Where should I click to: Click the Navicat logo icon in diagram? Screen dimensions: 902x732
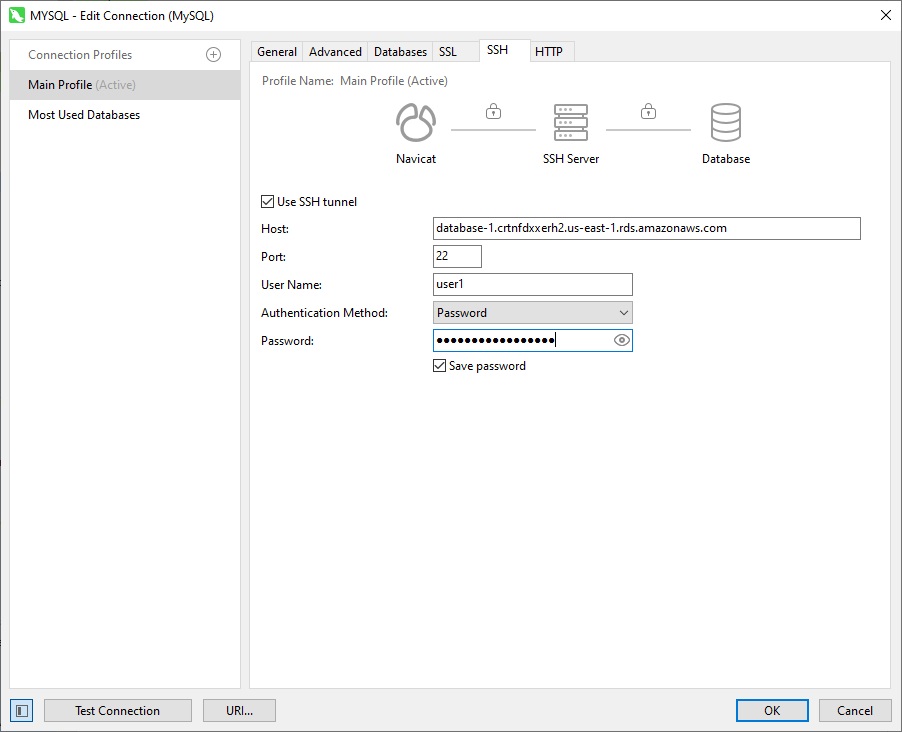point(416,122)
